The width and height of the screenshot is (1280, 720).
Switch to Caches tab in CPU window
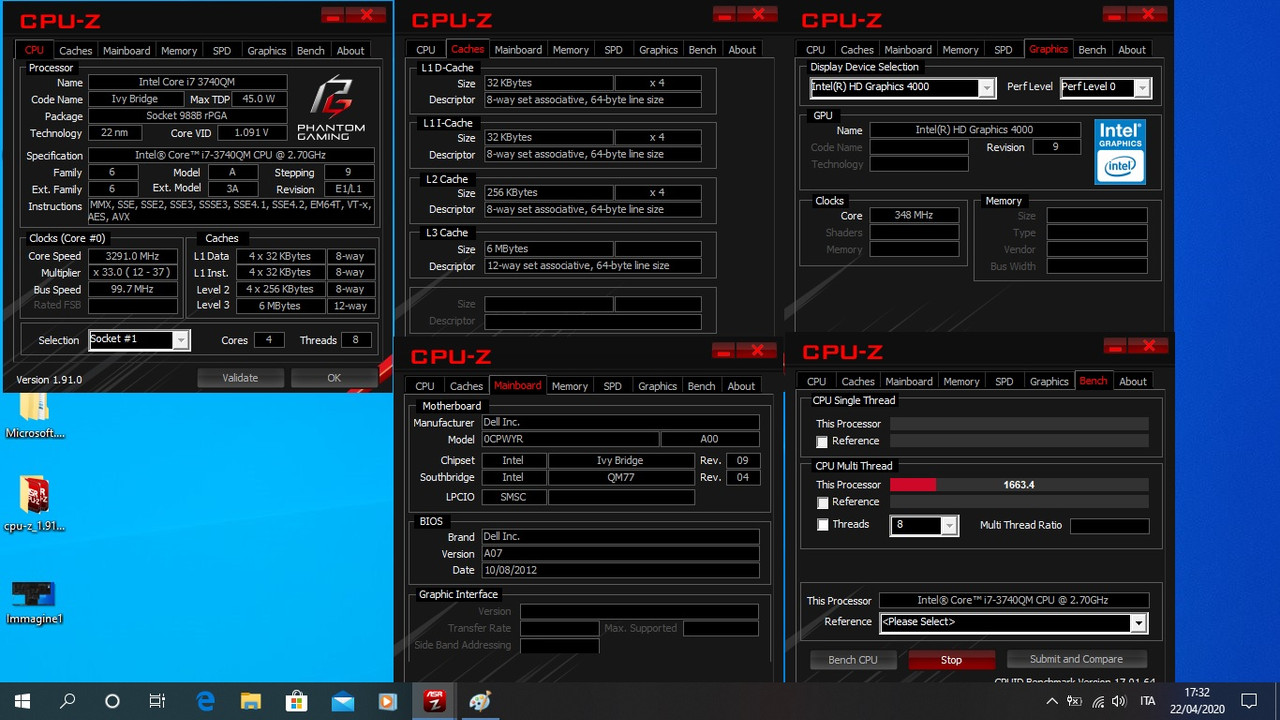click(x=75, y=51)
